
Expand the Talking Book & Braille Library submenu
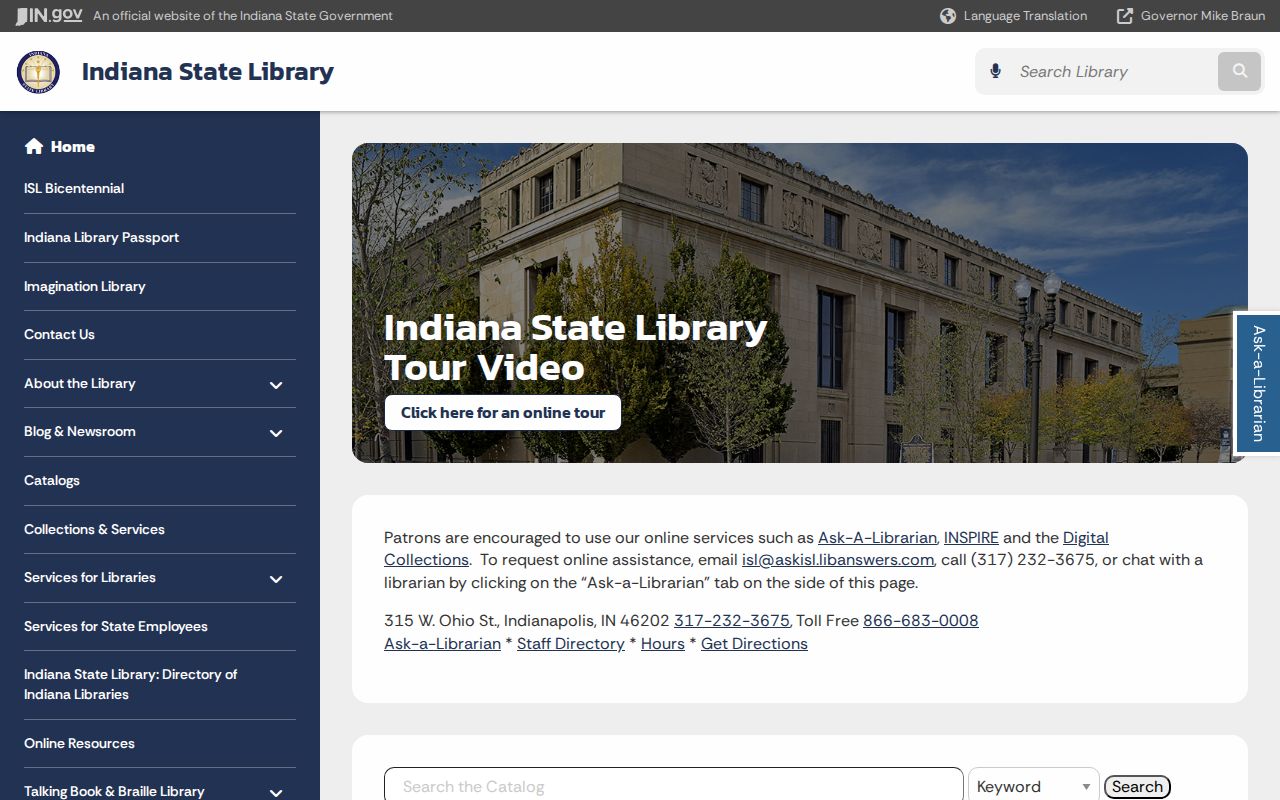[276, 792]
